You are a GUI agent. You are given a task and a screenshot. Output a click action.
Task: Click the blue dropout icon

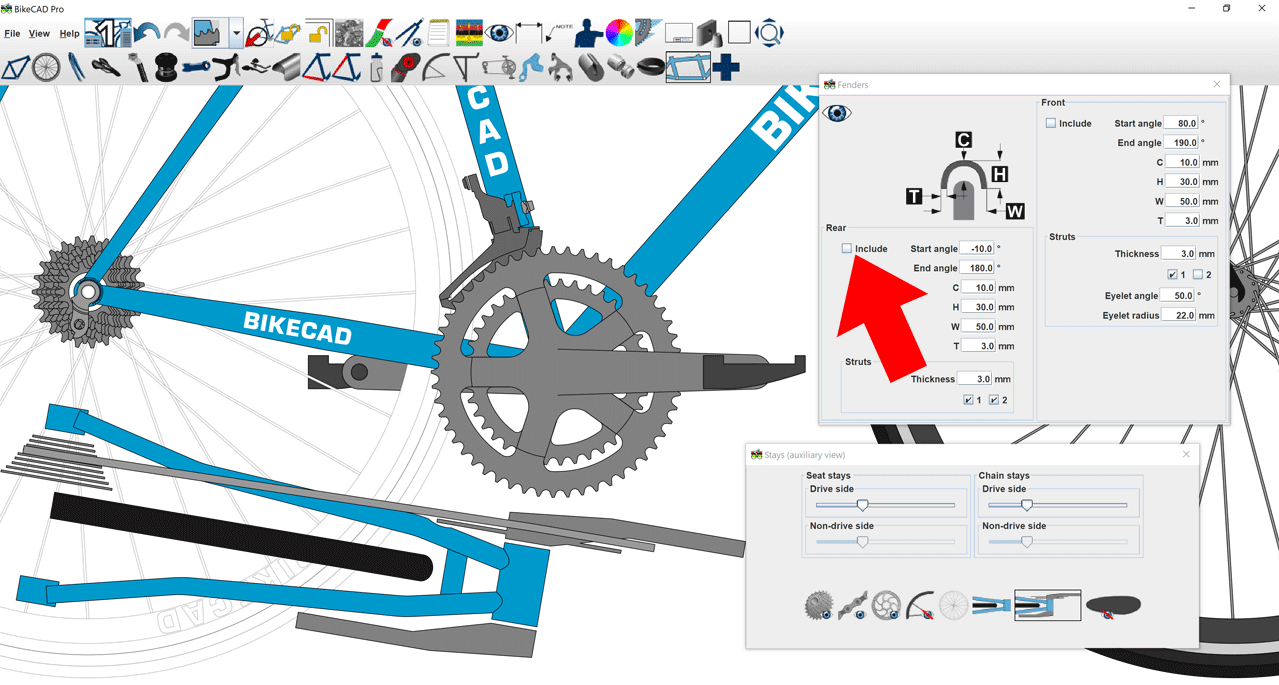click(531, 67)
